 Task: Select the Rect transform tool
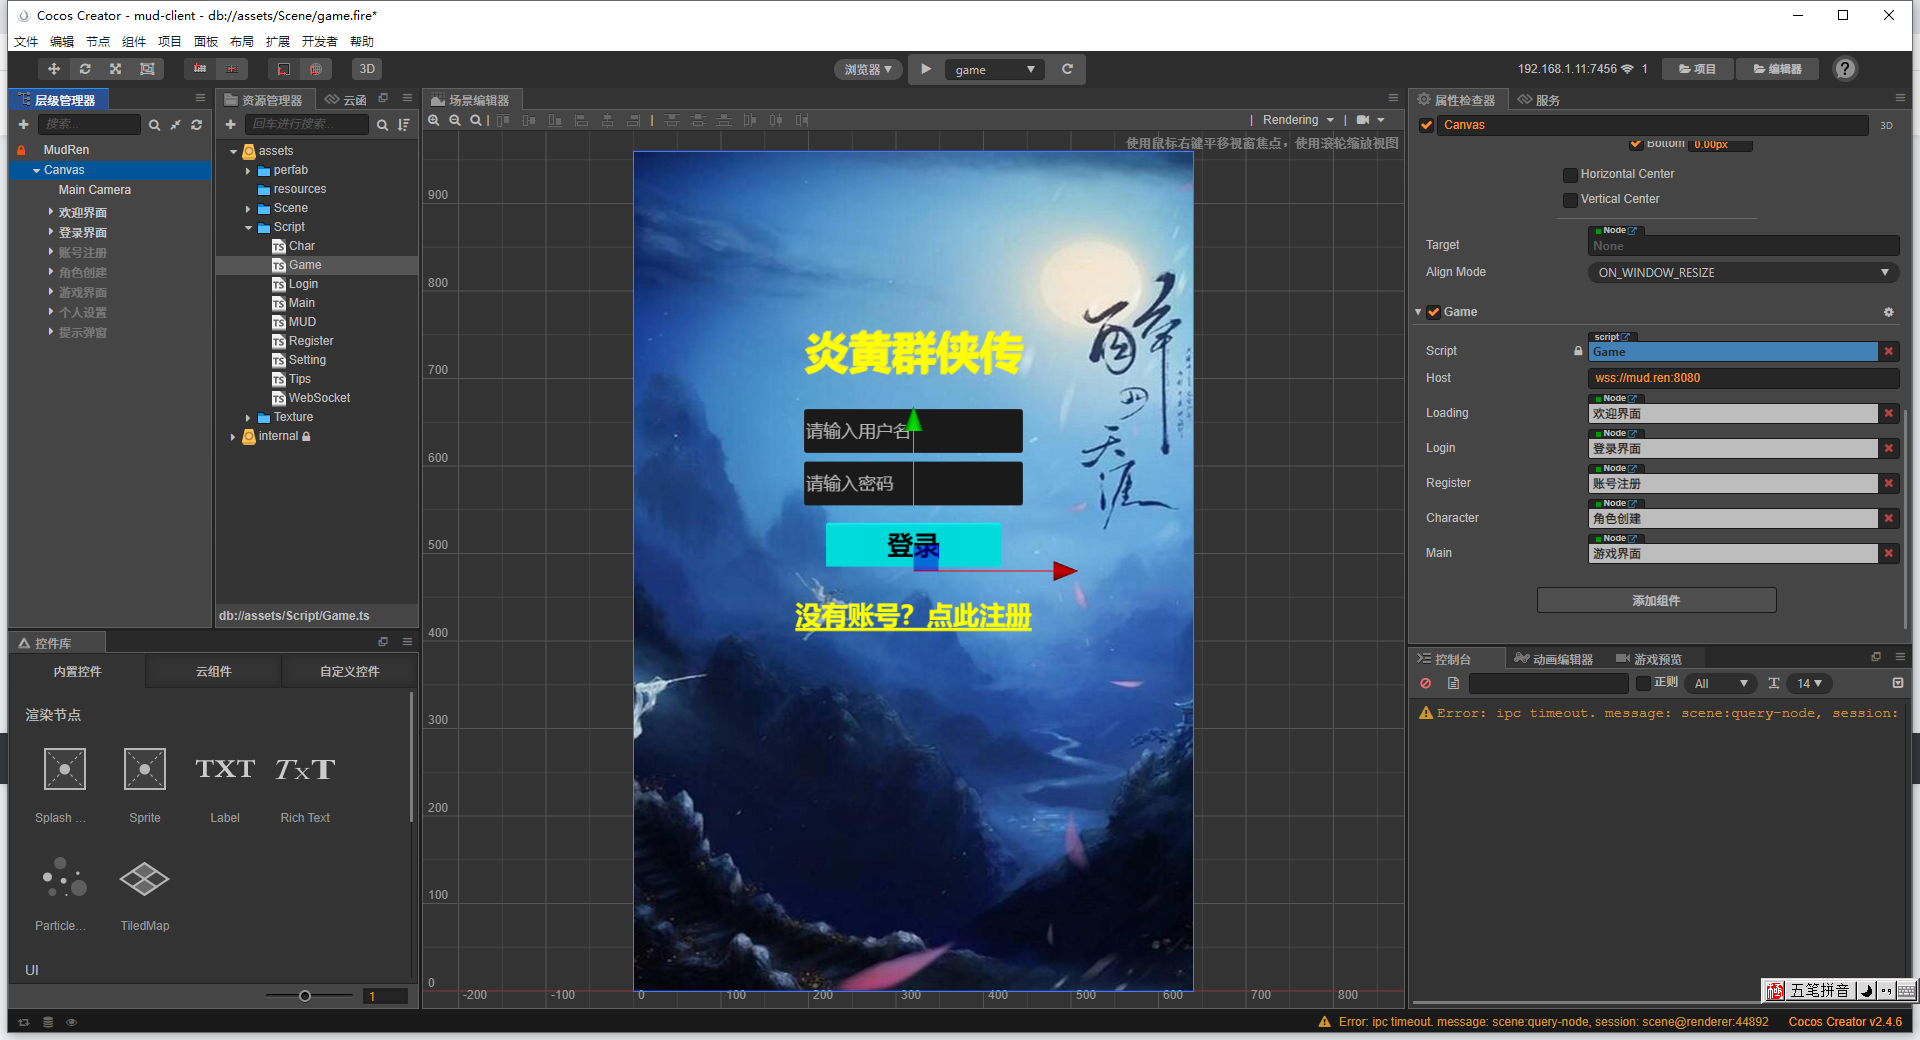click(147, 69)
